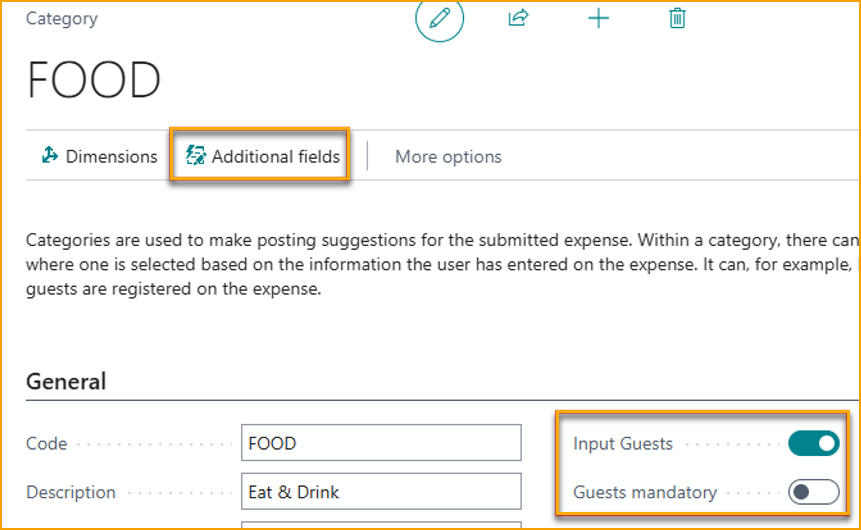Click the Code field containing FOOD

coord(381,443)
